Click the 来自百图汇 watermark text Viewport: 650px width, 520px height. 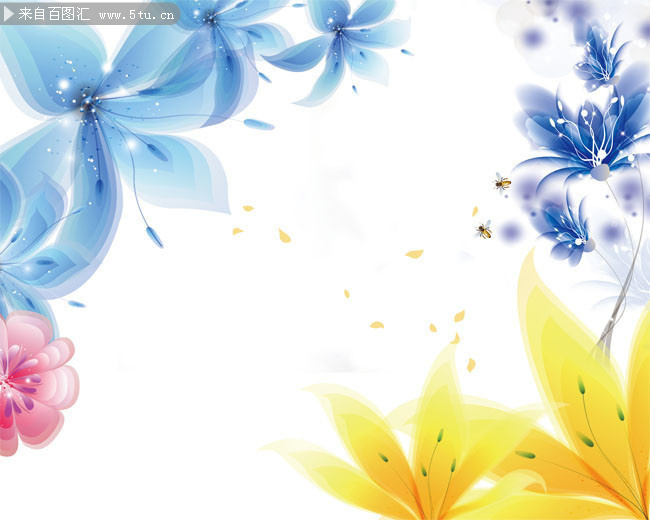[x=54, y=14]
